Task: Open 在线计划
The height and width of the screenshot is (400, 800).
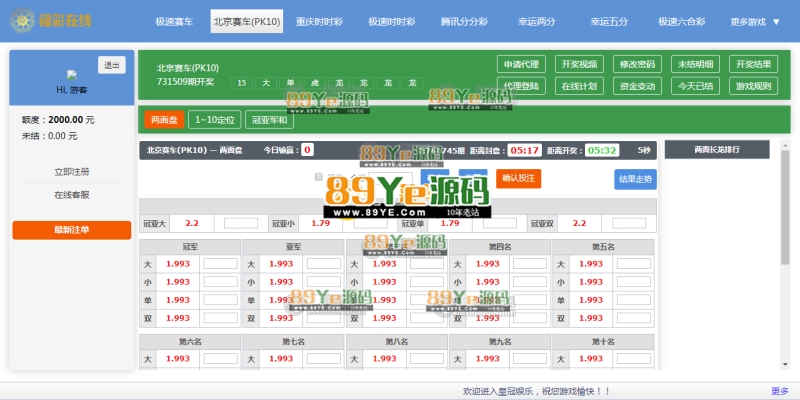Action: (579, 86)
